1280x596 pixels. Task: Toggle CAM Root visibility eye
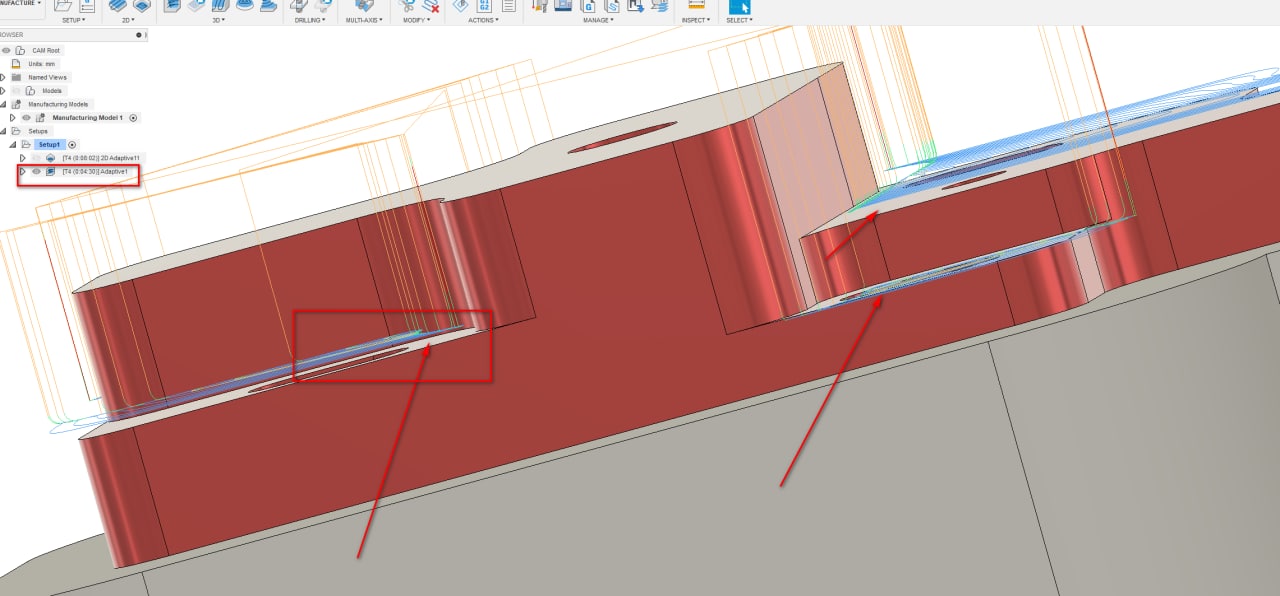pos(6,50)
